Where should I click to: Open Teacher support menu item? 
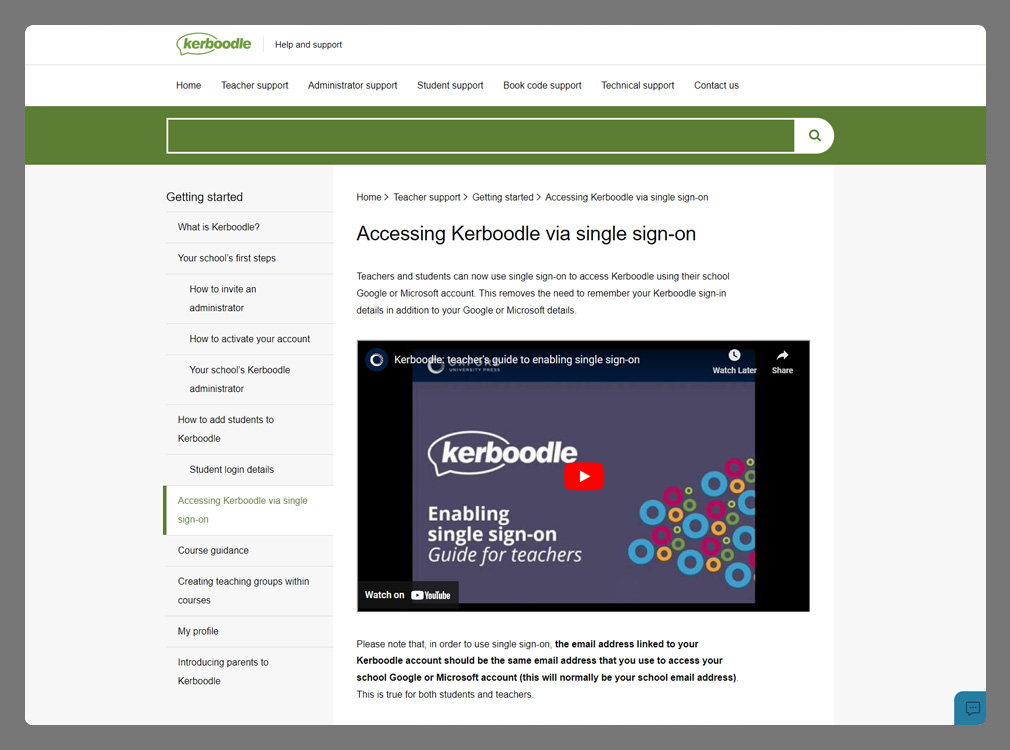[254, 85]
